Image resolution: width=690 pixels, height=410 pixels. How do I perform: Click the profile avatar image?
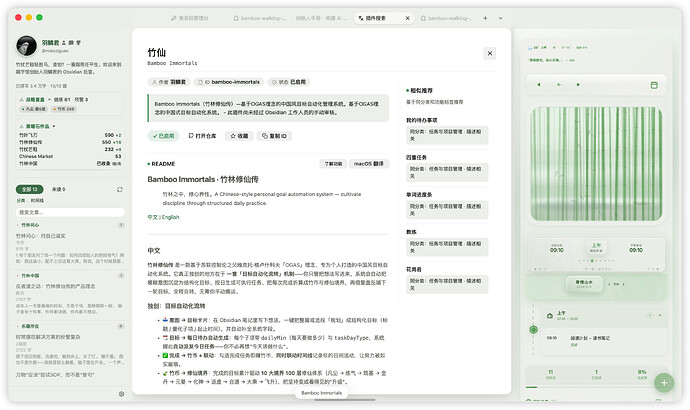pos(26,46)
